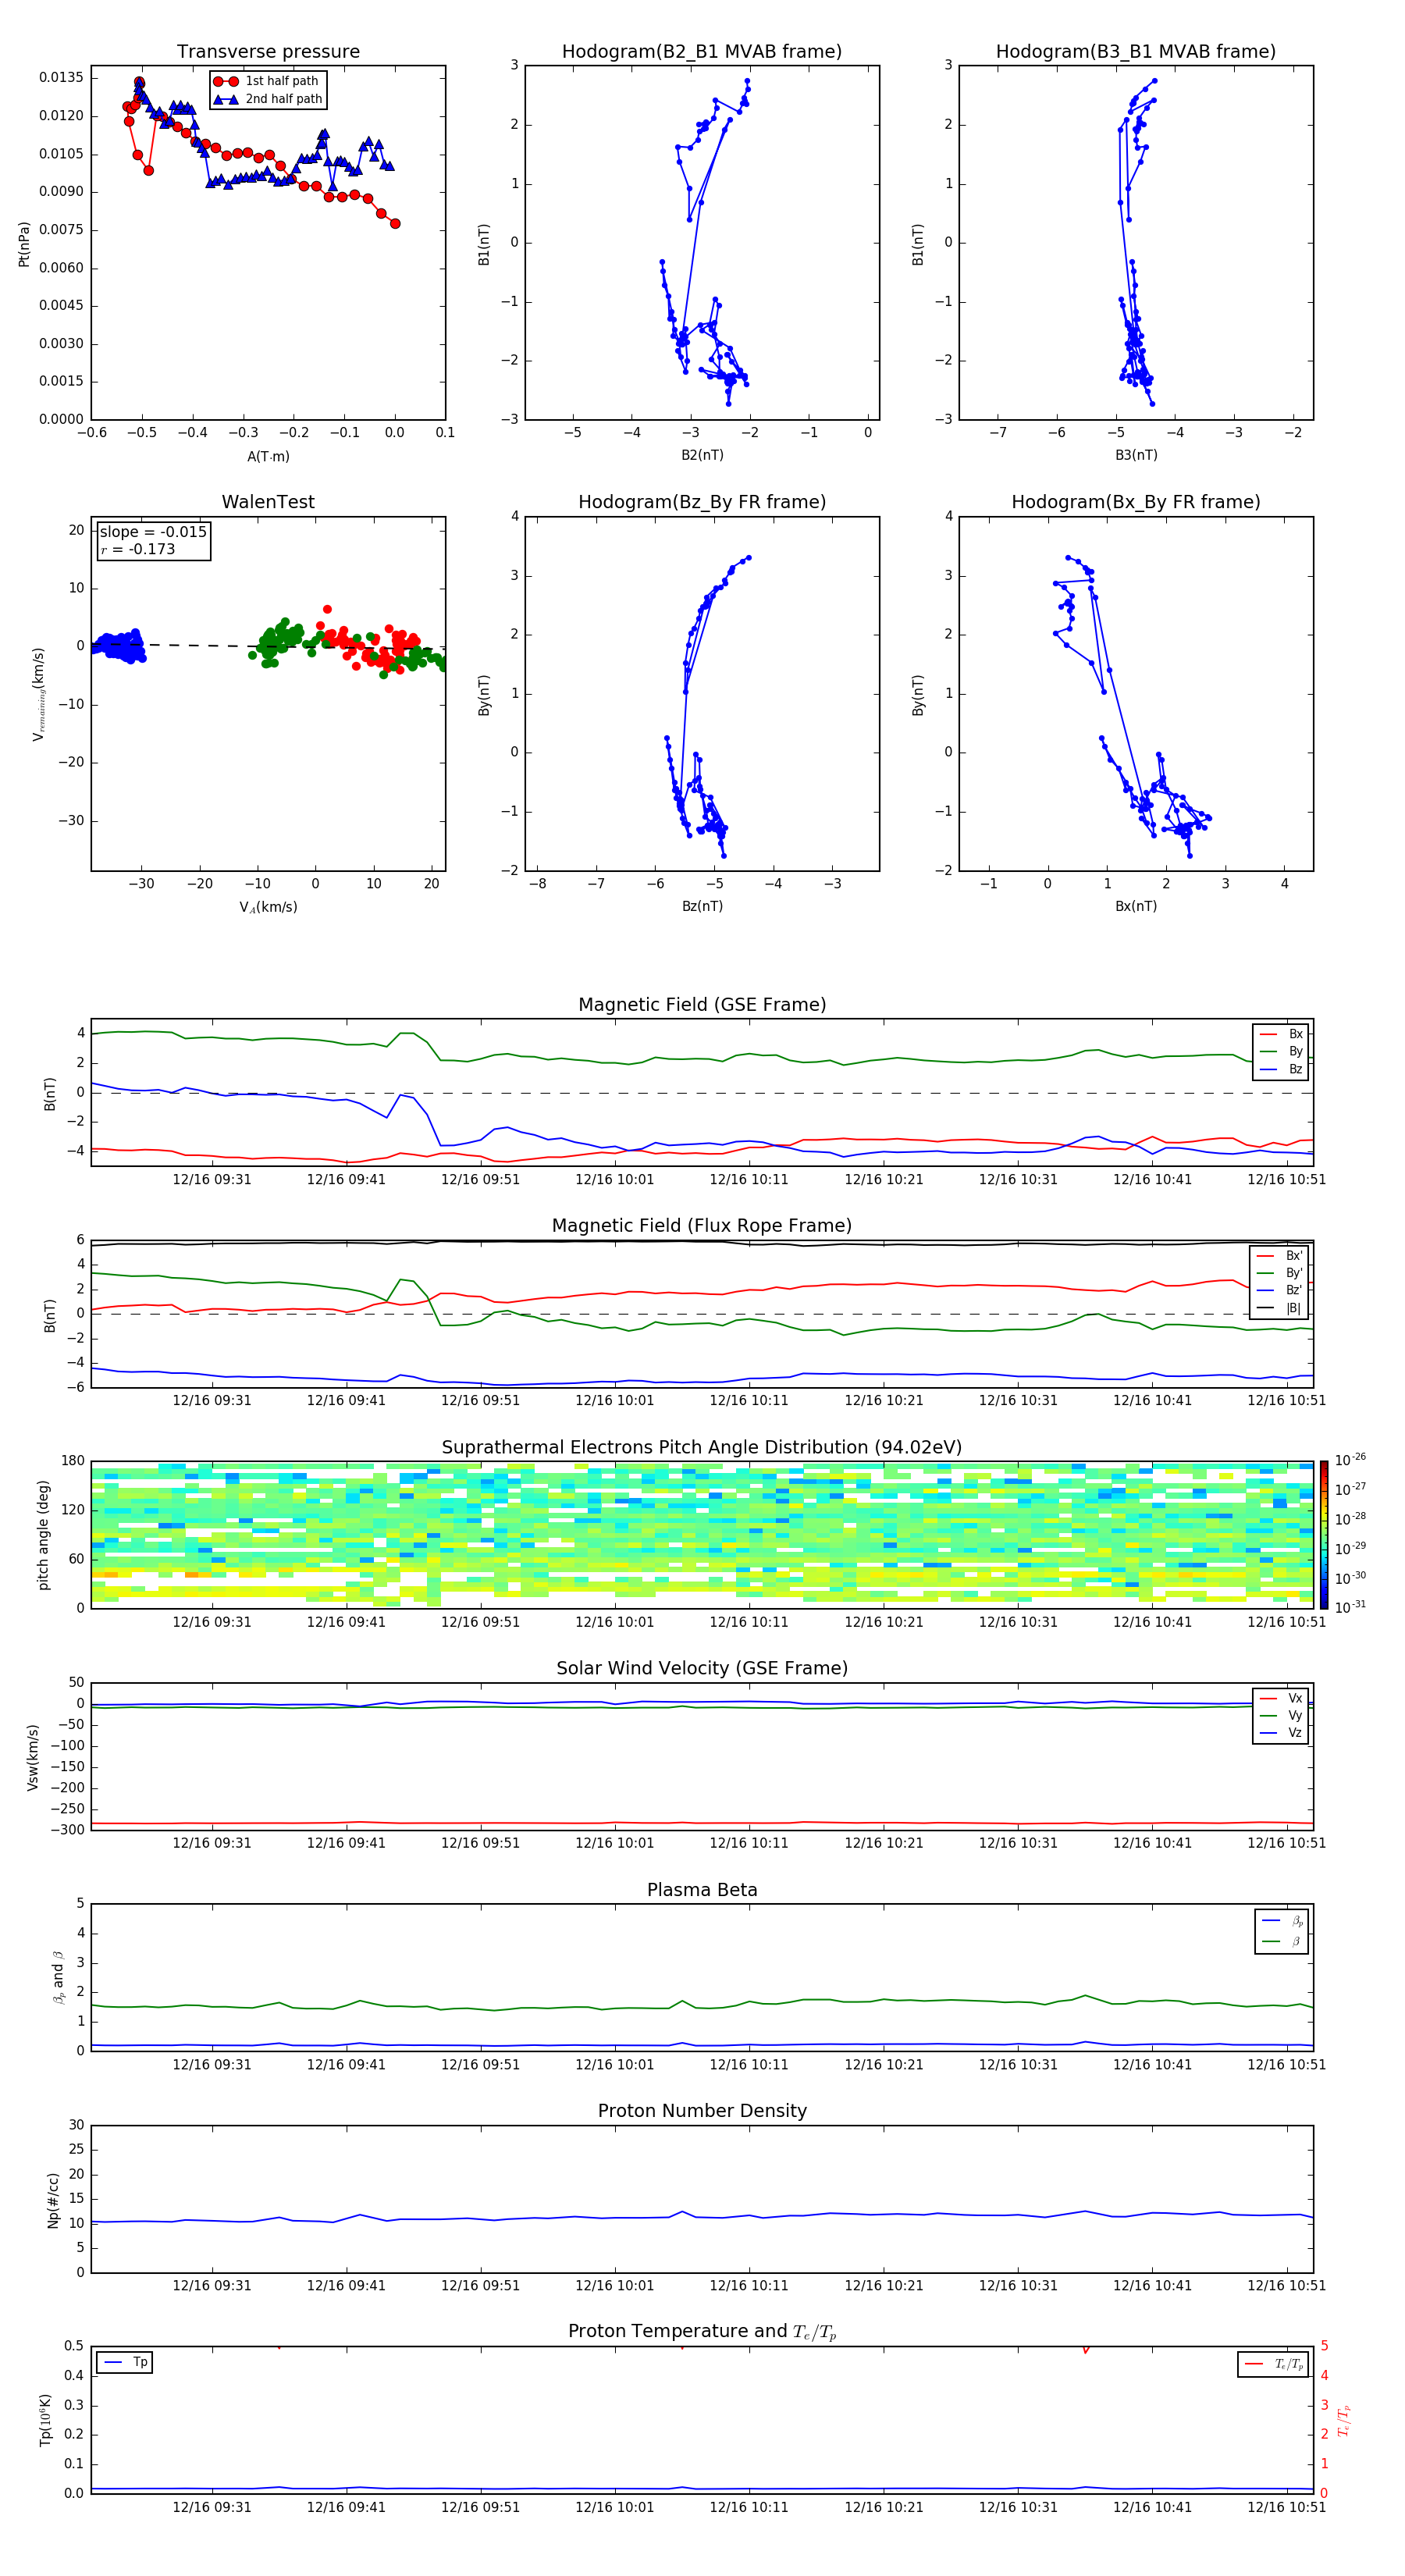Viewport: 1405px width, 2576px height.
Task: Click the Bx' legend entry in Flux Rope plot
Action: click(1280, 1256)
